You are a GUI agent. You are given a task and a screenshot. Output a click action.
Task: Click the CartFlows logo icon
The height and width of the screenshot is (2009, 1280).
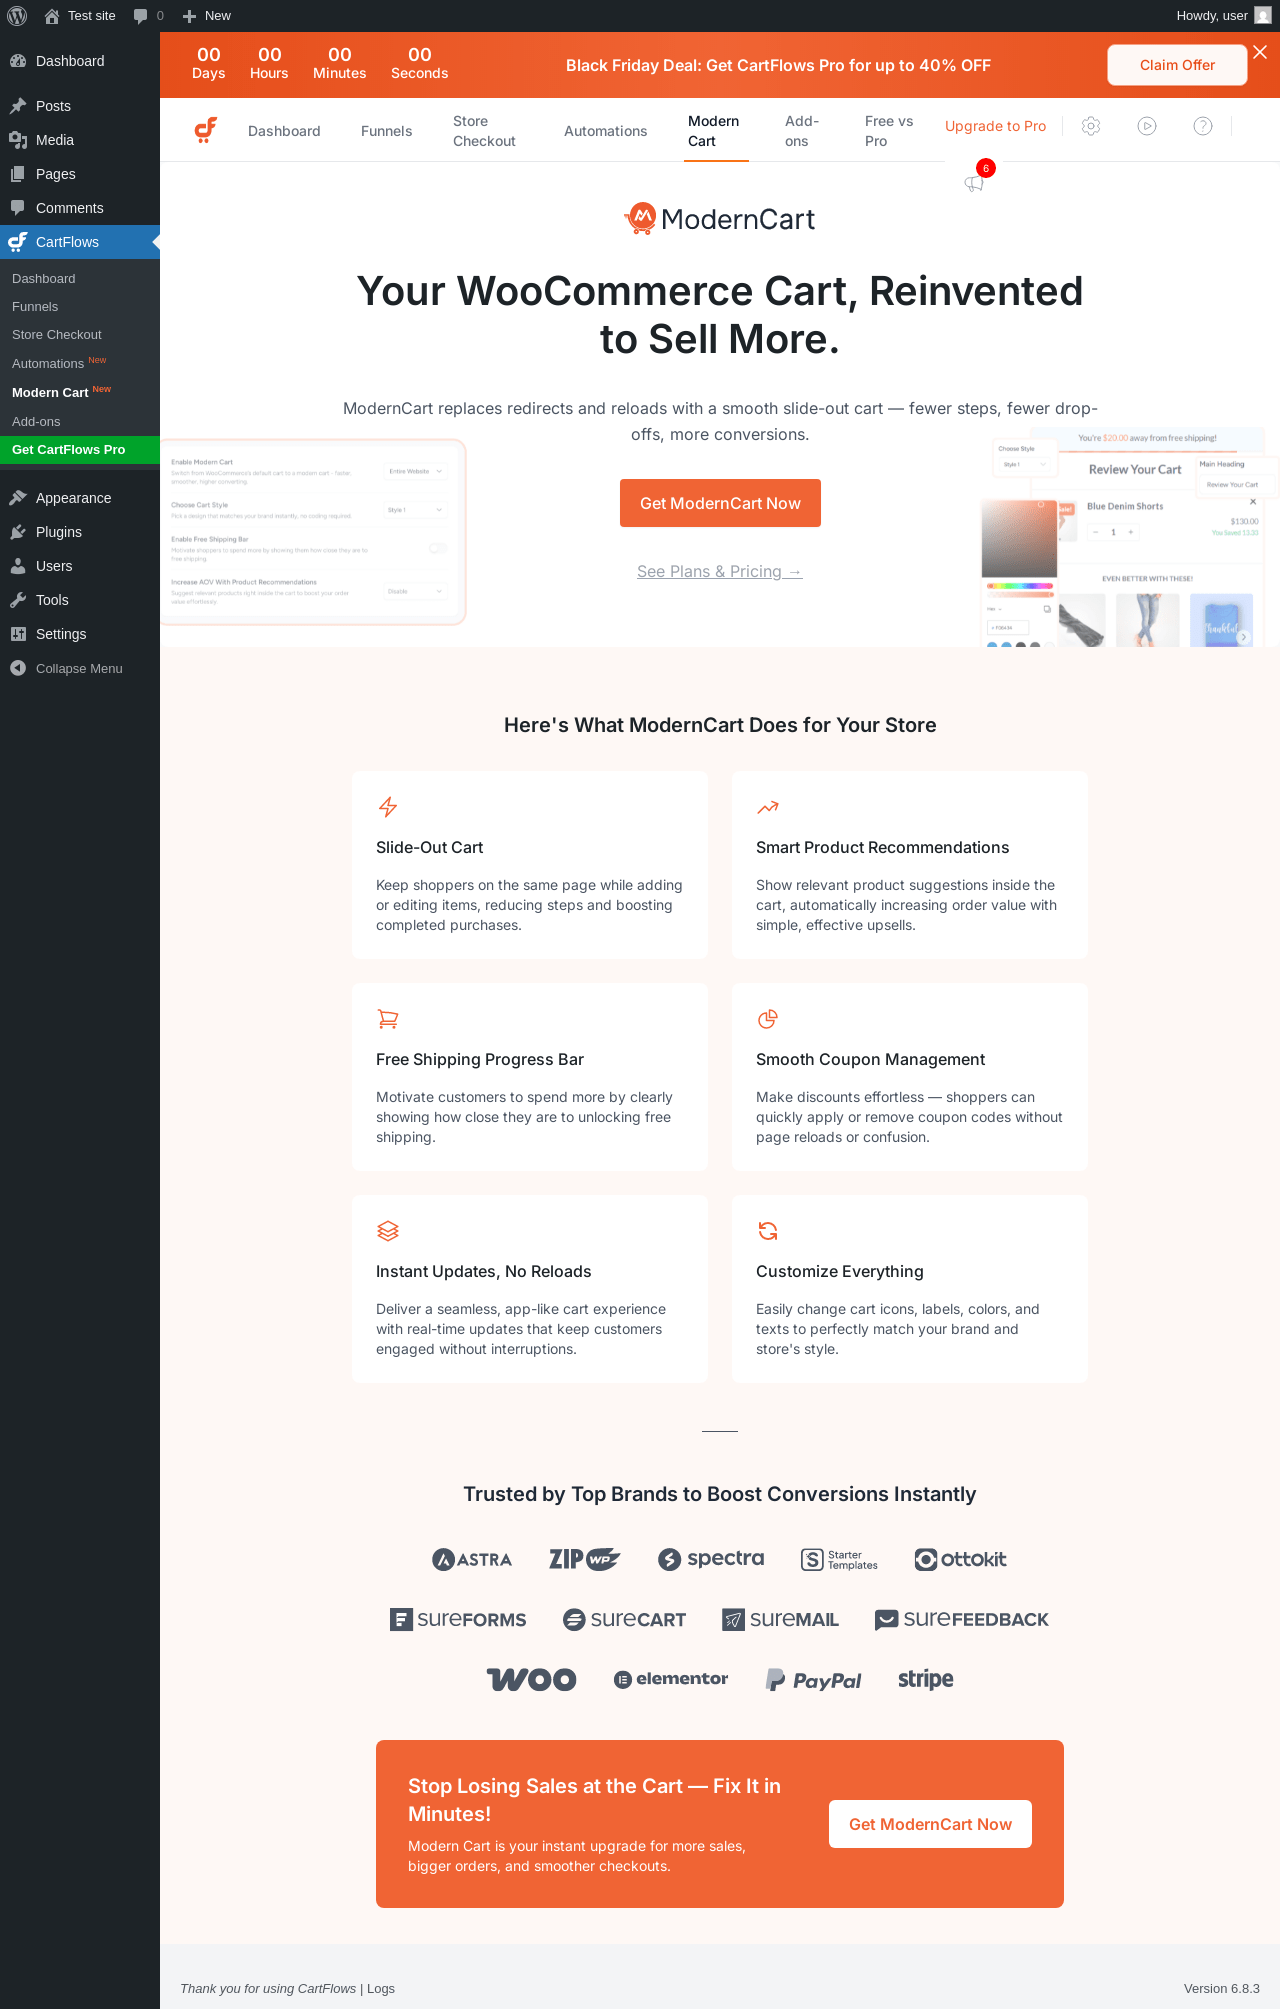(x=206, y=130)
